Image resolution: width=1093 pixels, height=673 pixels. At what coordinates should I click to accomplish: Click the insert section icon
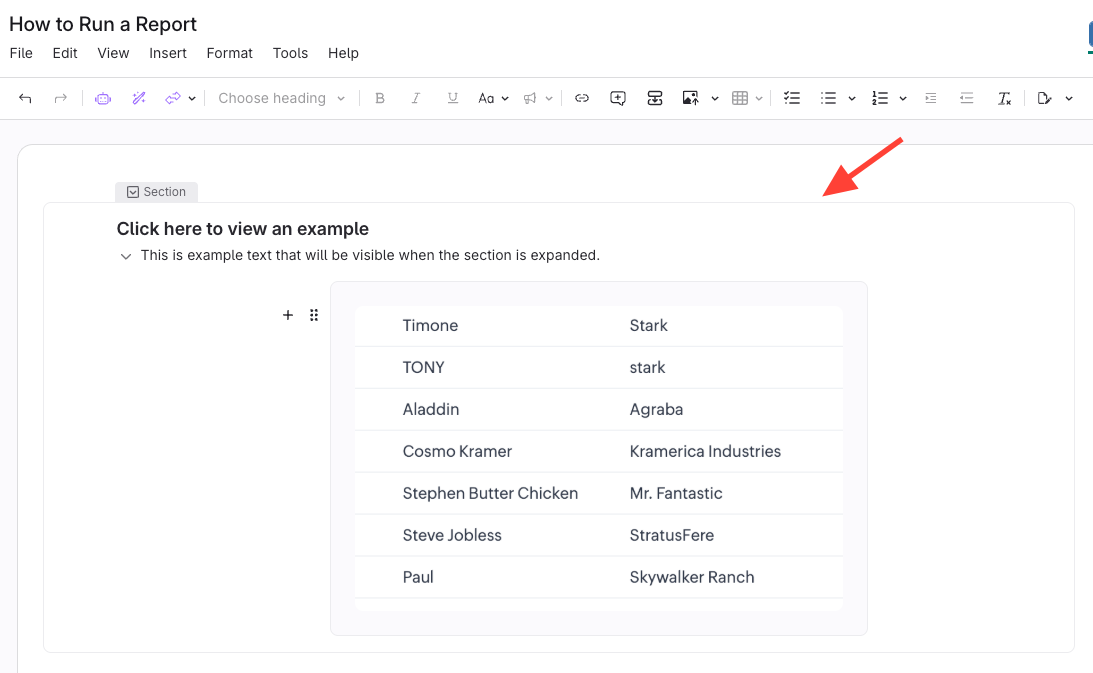click(655, 98)
